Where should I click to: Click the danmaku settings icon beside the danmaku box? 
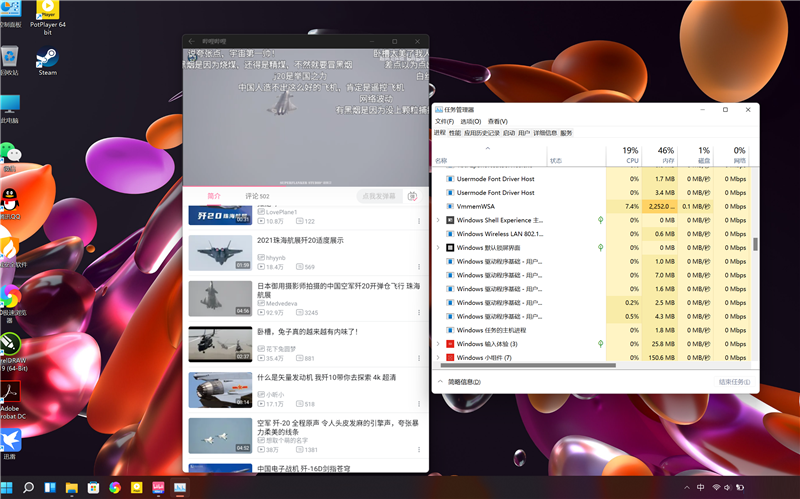(x=412, y=197)
